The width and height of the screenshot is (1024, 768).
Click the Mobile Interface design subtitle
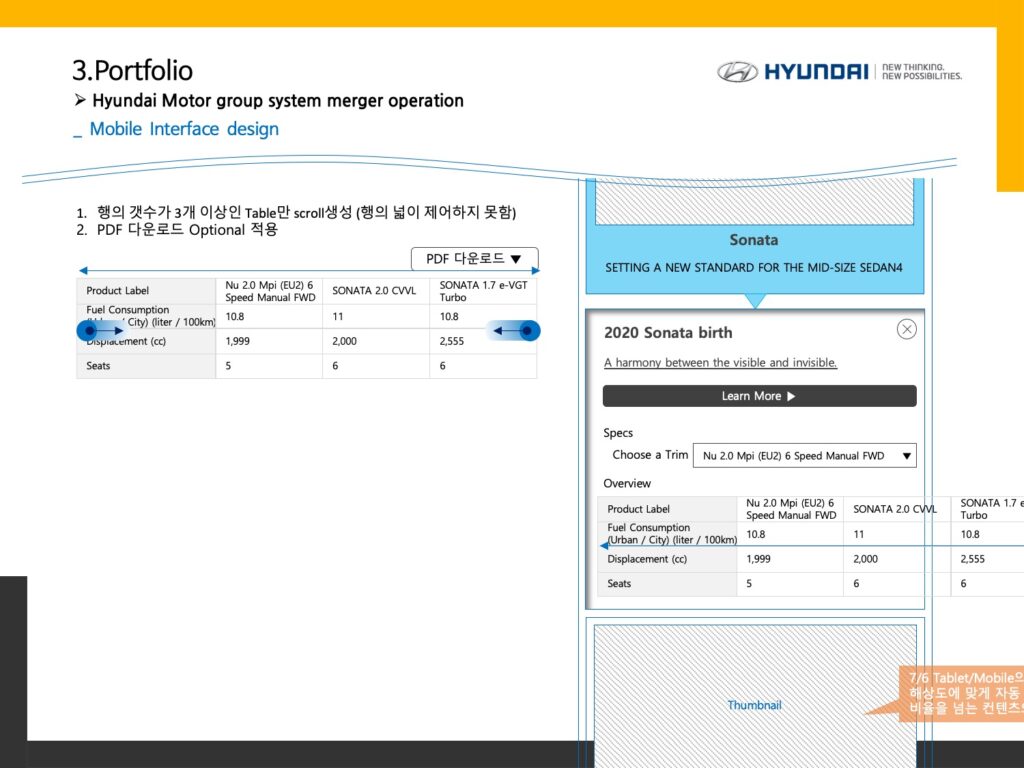[x=184, y=129]
